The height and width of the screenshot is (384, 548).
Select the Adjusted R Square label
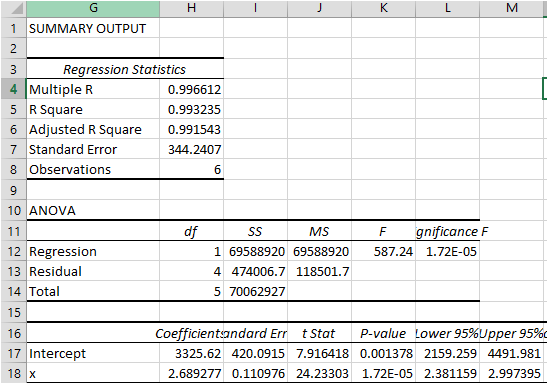tap(93, 129)
